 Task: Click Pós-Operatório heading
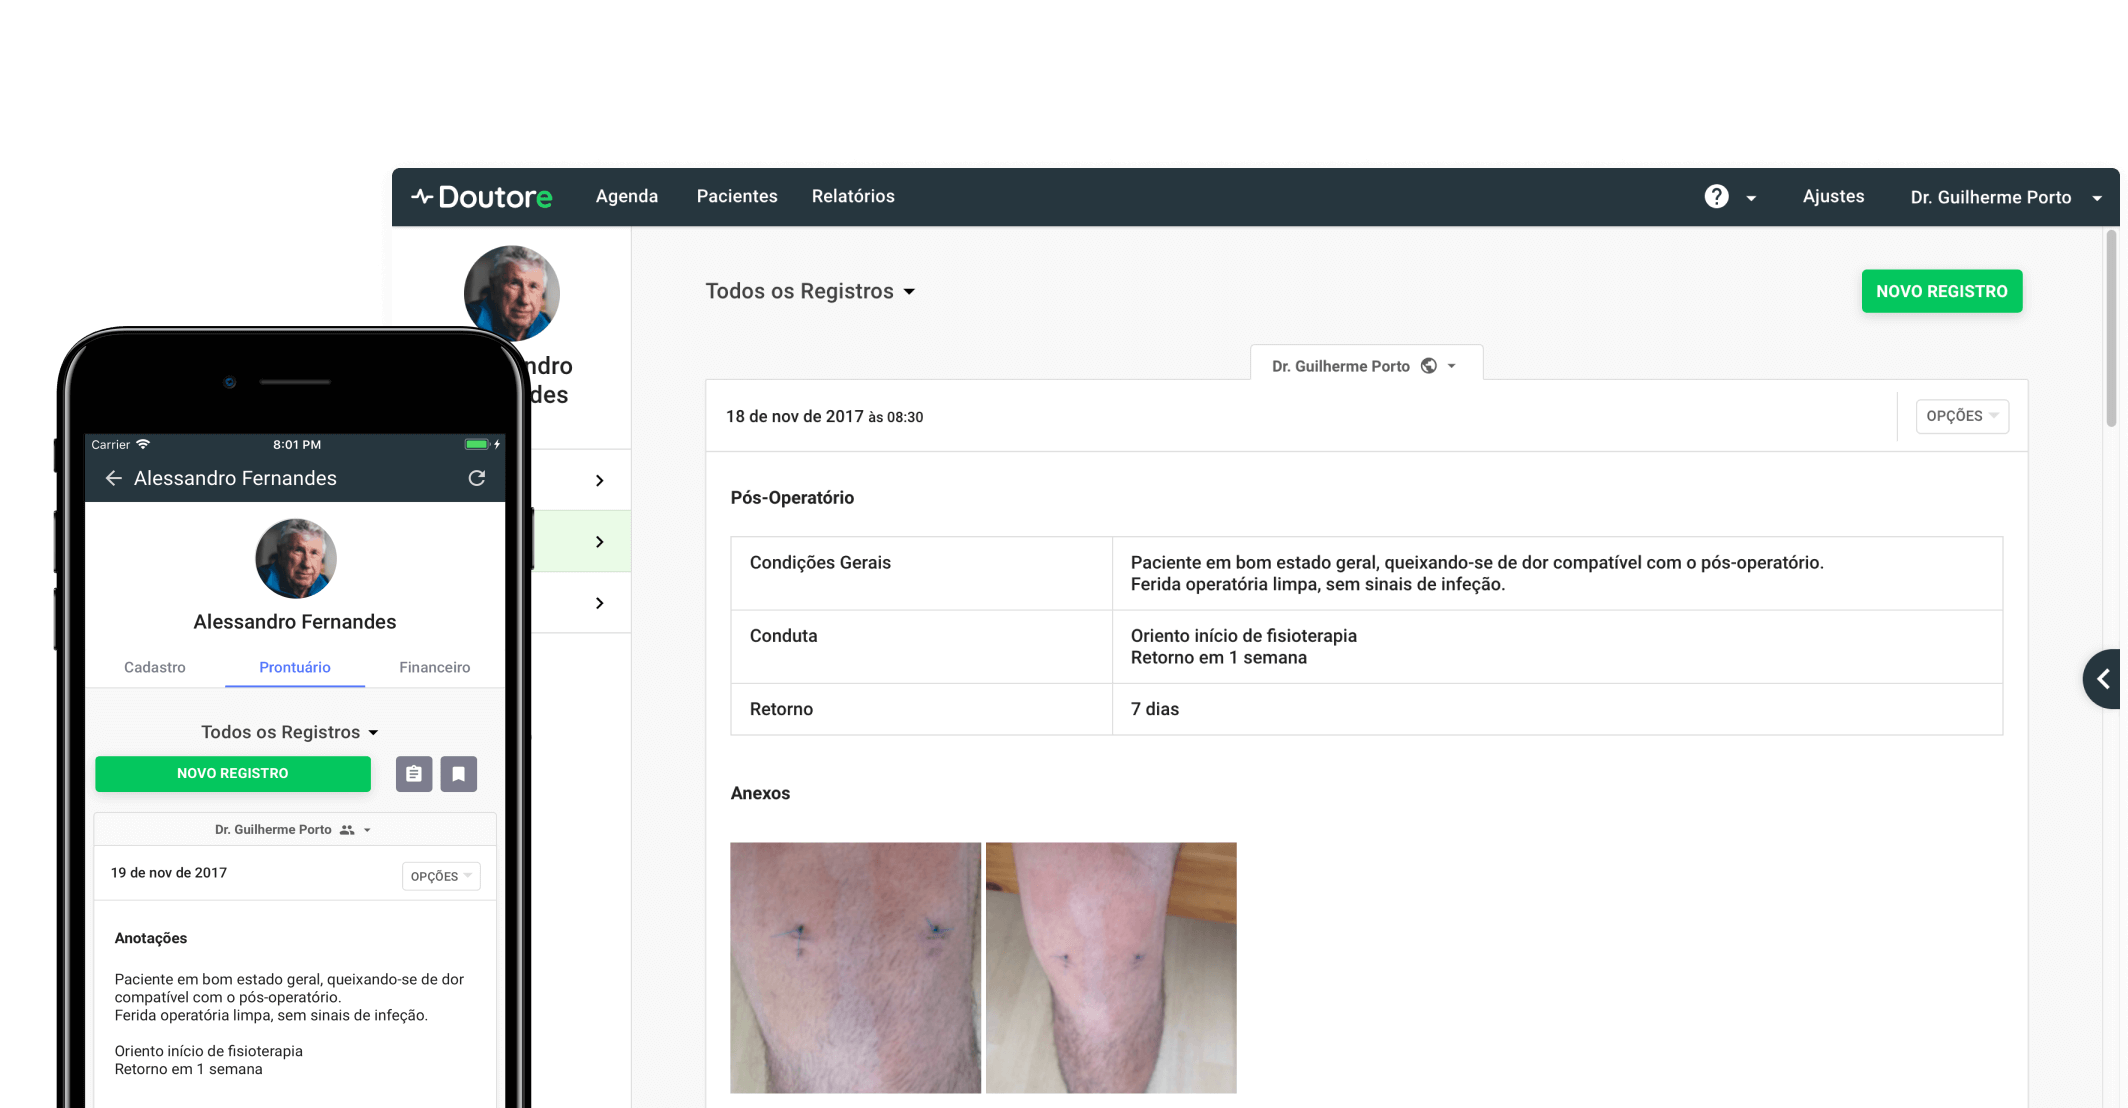[x=792, y=497]
